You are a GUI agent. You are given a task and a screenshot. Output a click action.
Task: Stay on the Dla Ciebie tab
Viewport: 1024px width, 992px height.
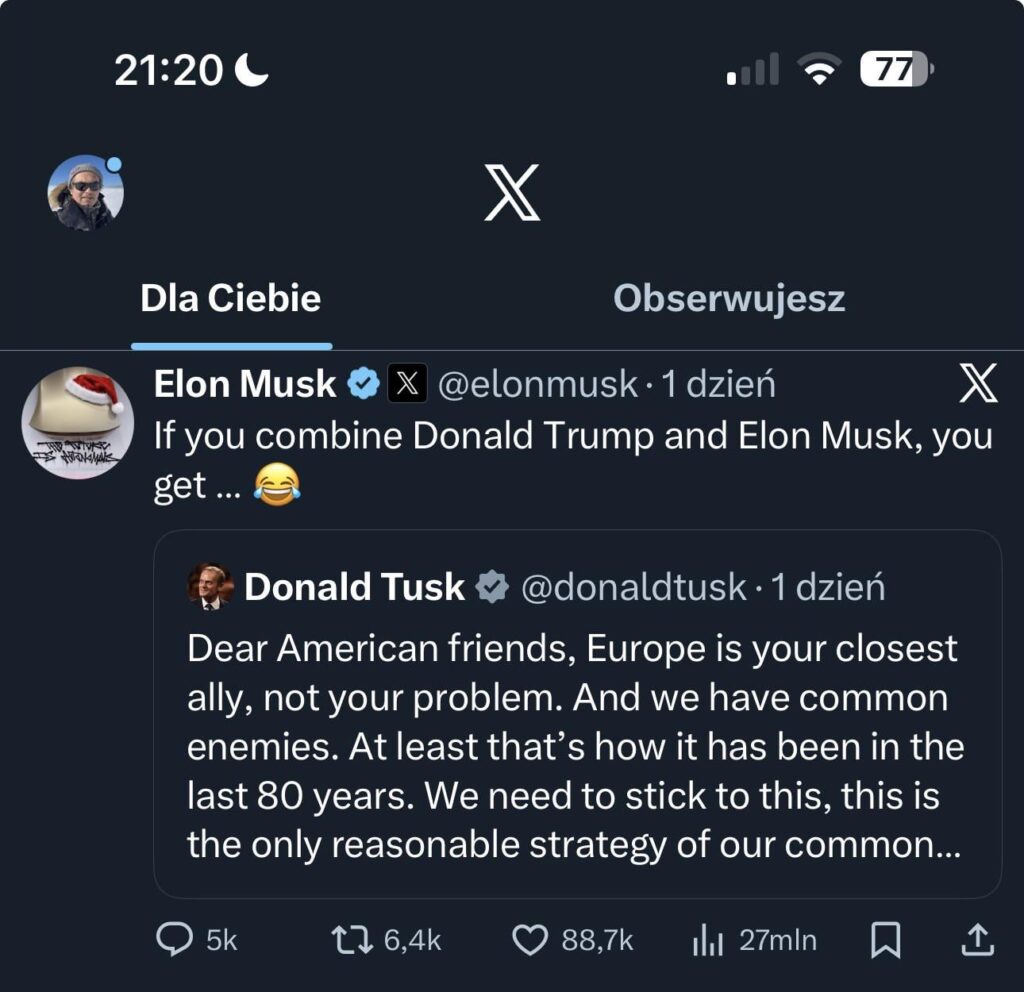230,296
